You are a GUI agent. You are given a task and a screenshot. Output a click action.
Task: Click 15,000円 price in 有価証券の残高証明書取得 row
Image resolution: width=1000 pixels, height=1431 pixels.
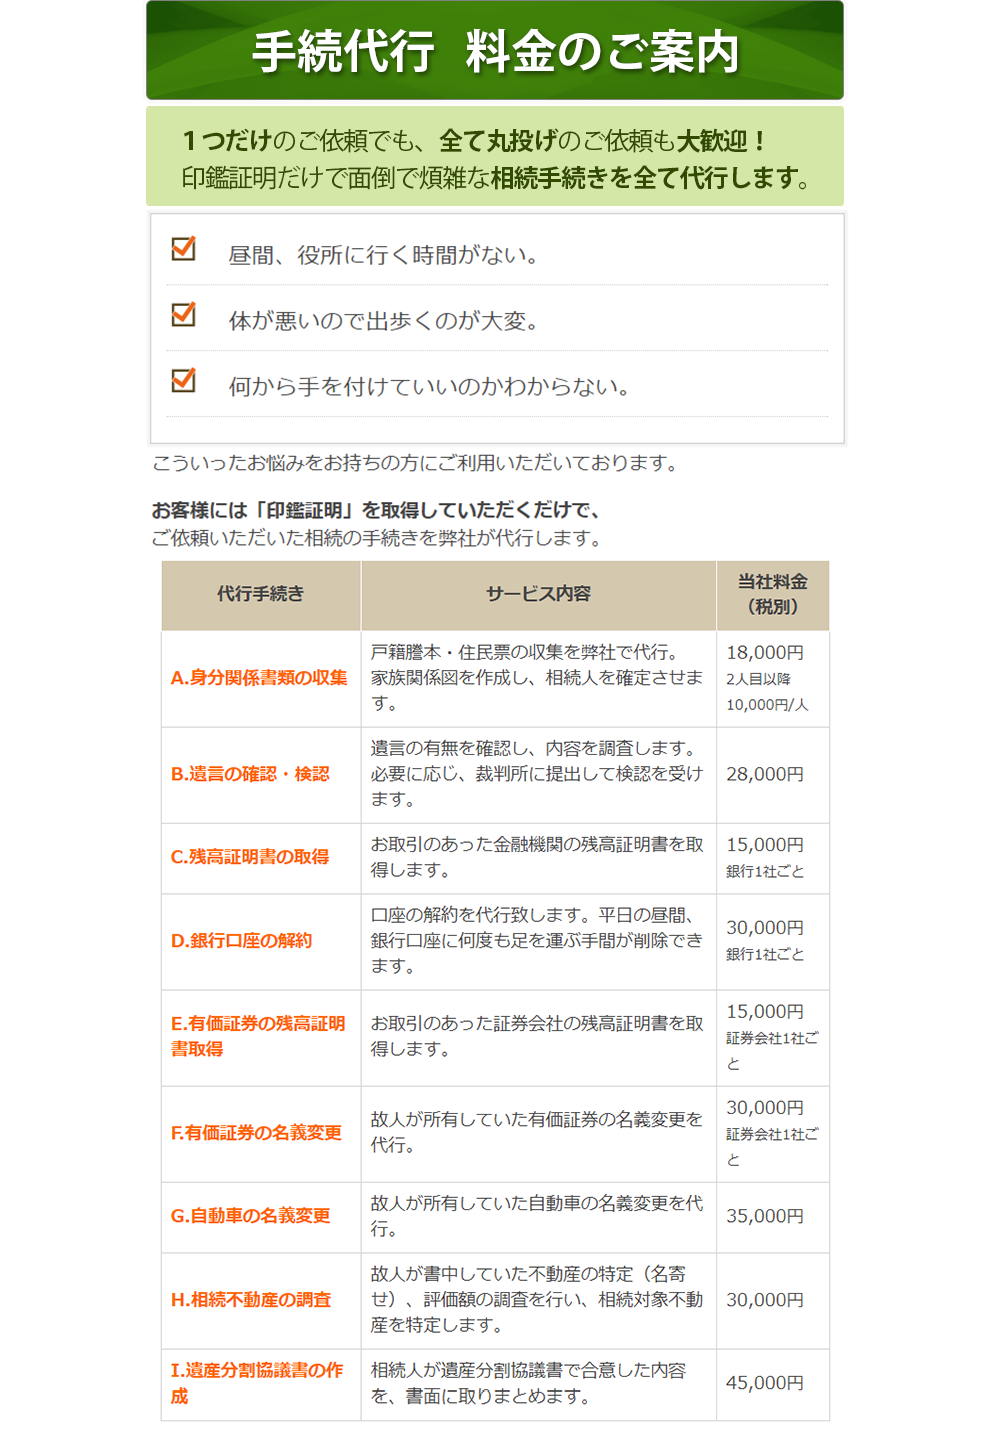point(765,1012)
